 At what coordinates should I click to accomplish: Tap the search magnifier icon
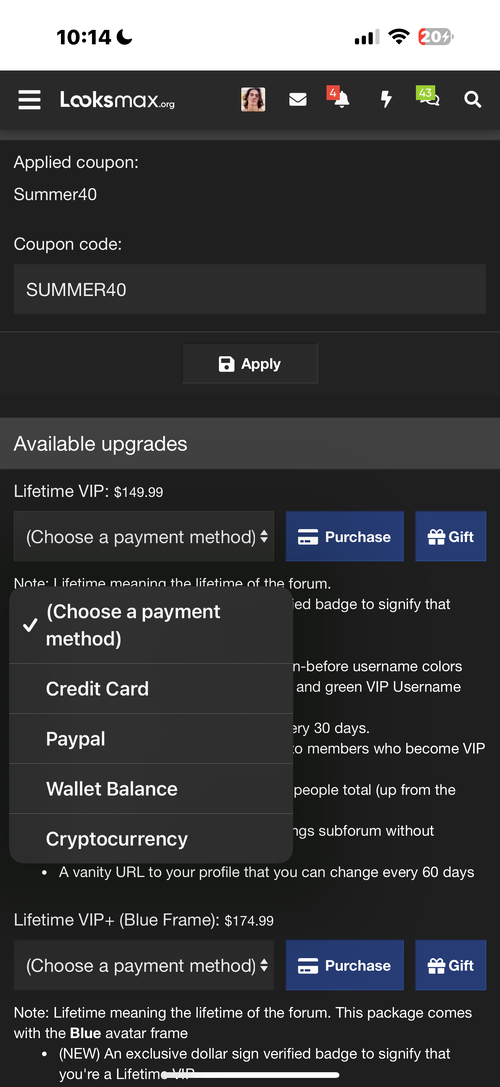pyautogui.click(x=472, y=100)
